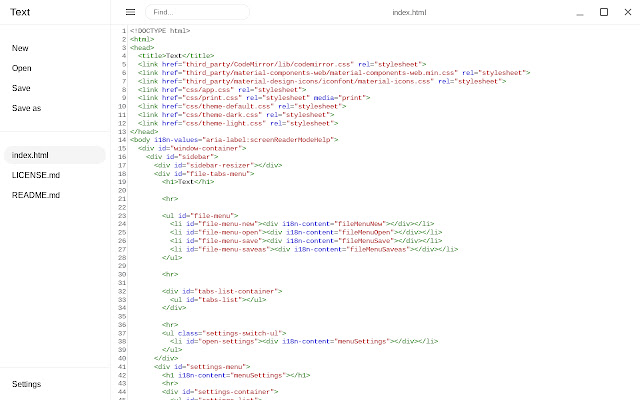
Task: Select New in the sidebar file menu
Action: pyautogui.click(x=20, y=48)
